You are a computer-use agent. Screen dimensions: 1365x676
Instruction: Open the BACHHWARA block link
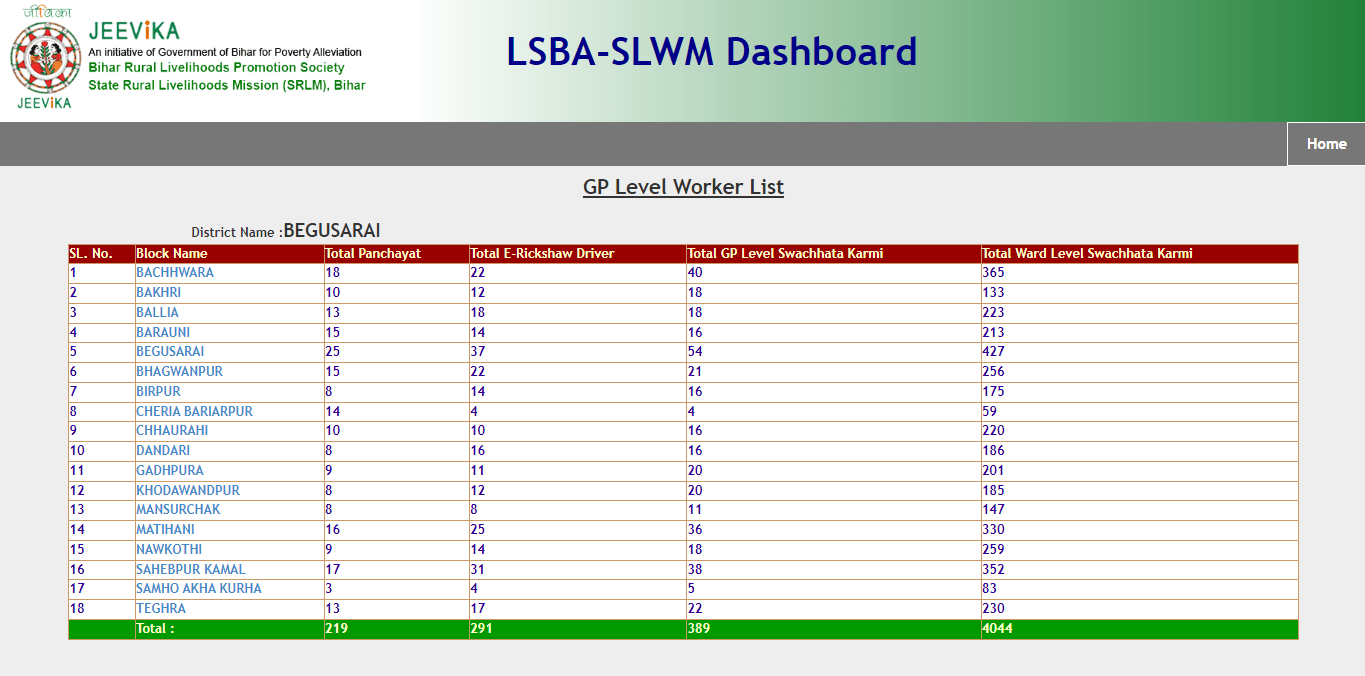pyautogui.click(x=175, y=272)
